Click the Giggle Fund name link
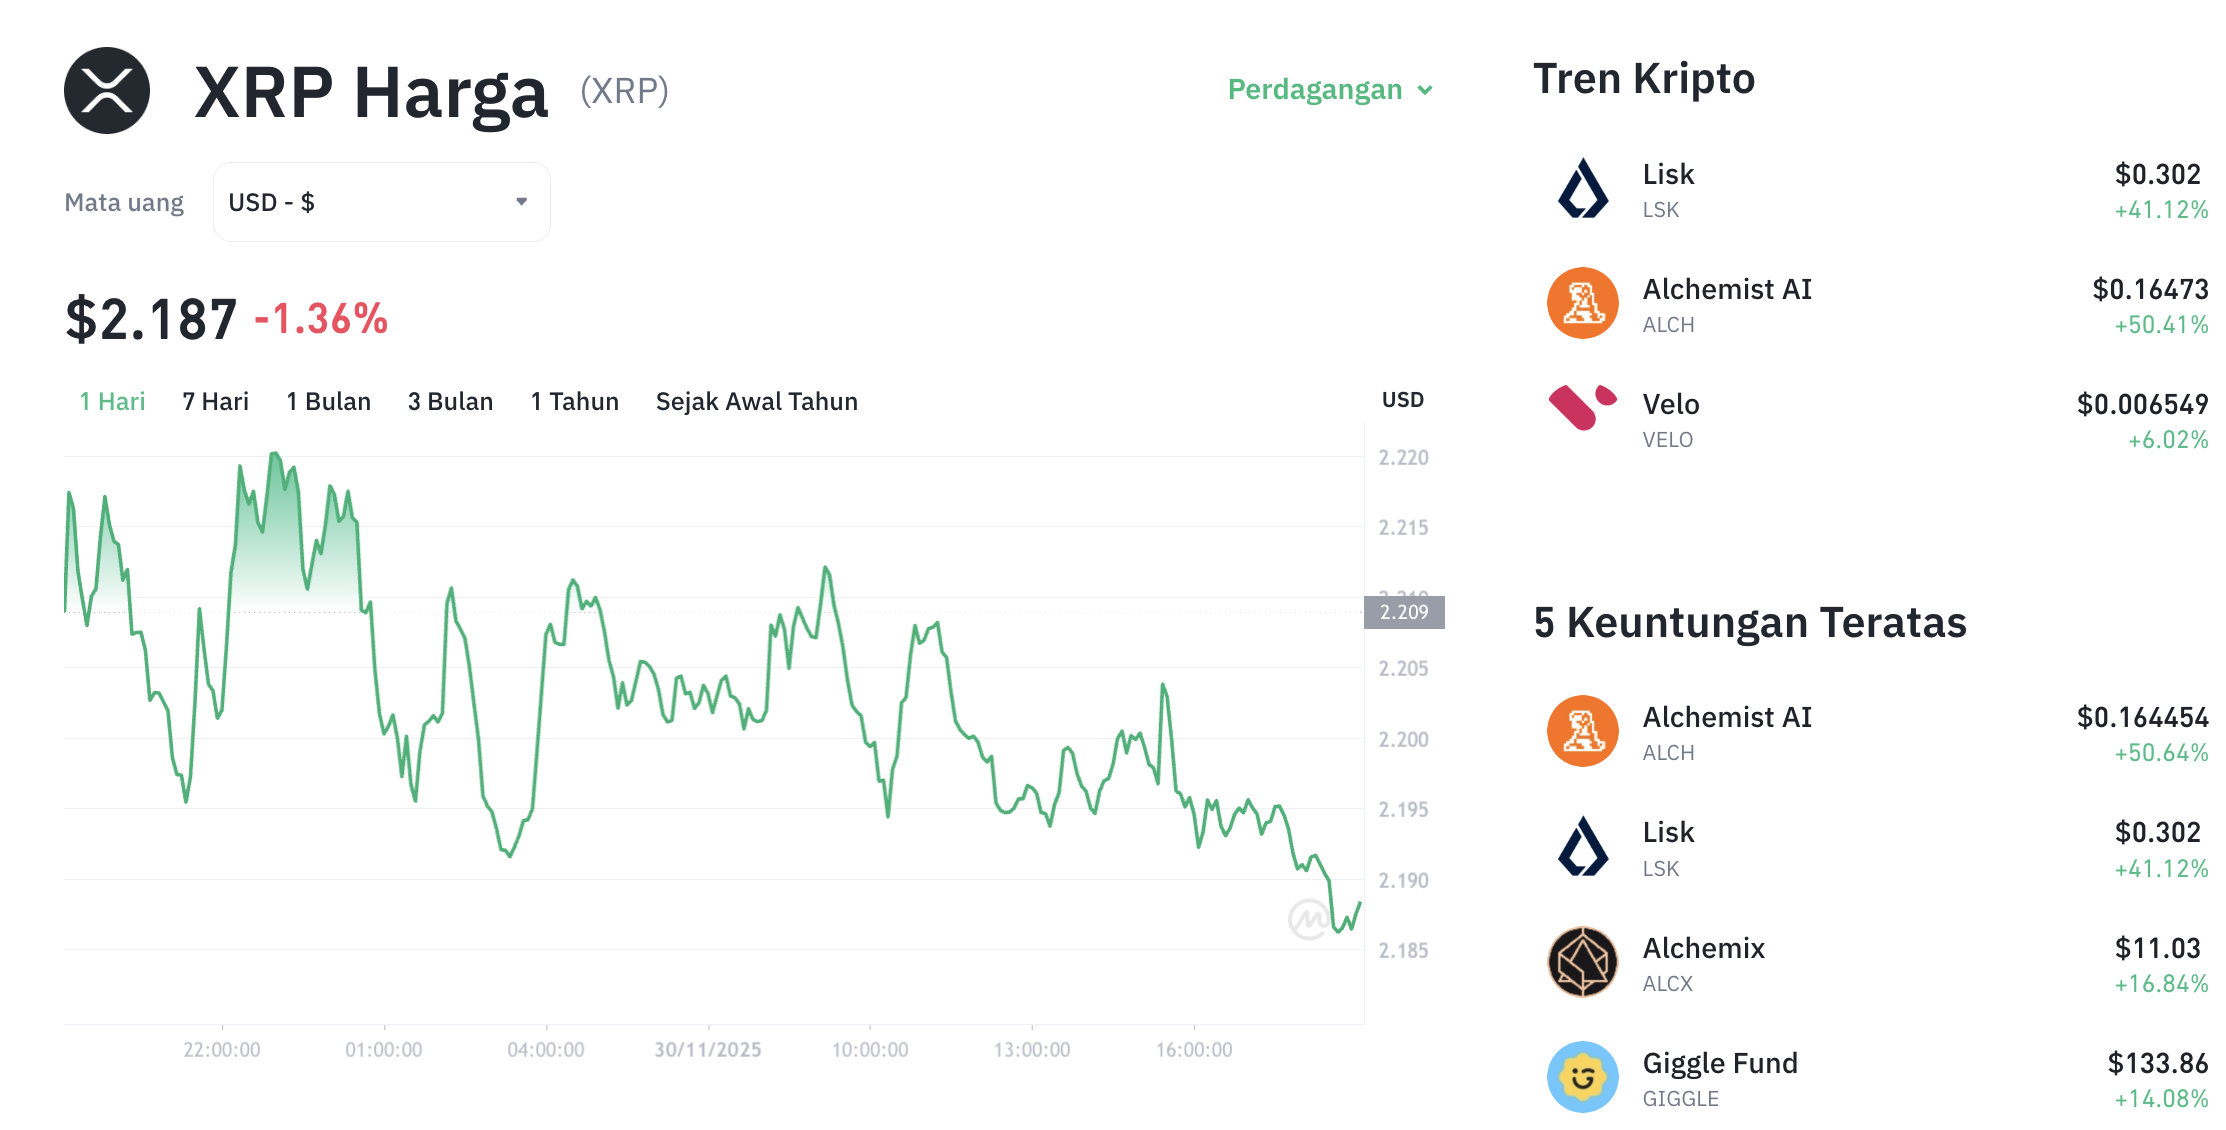 (x=1720, y=1063)
